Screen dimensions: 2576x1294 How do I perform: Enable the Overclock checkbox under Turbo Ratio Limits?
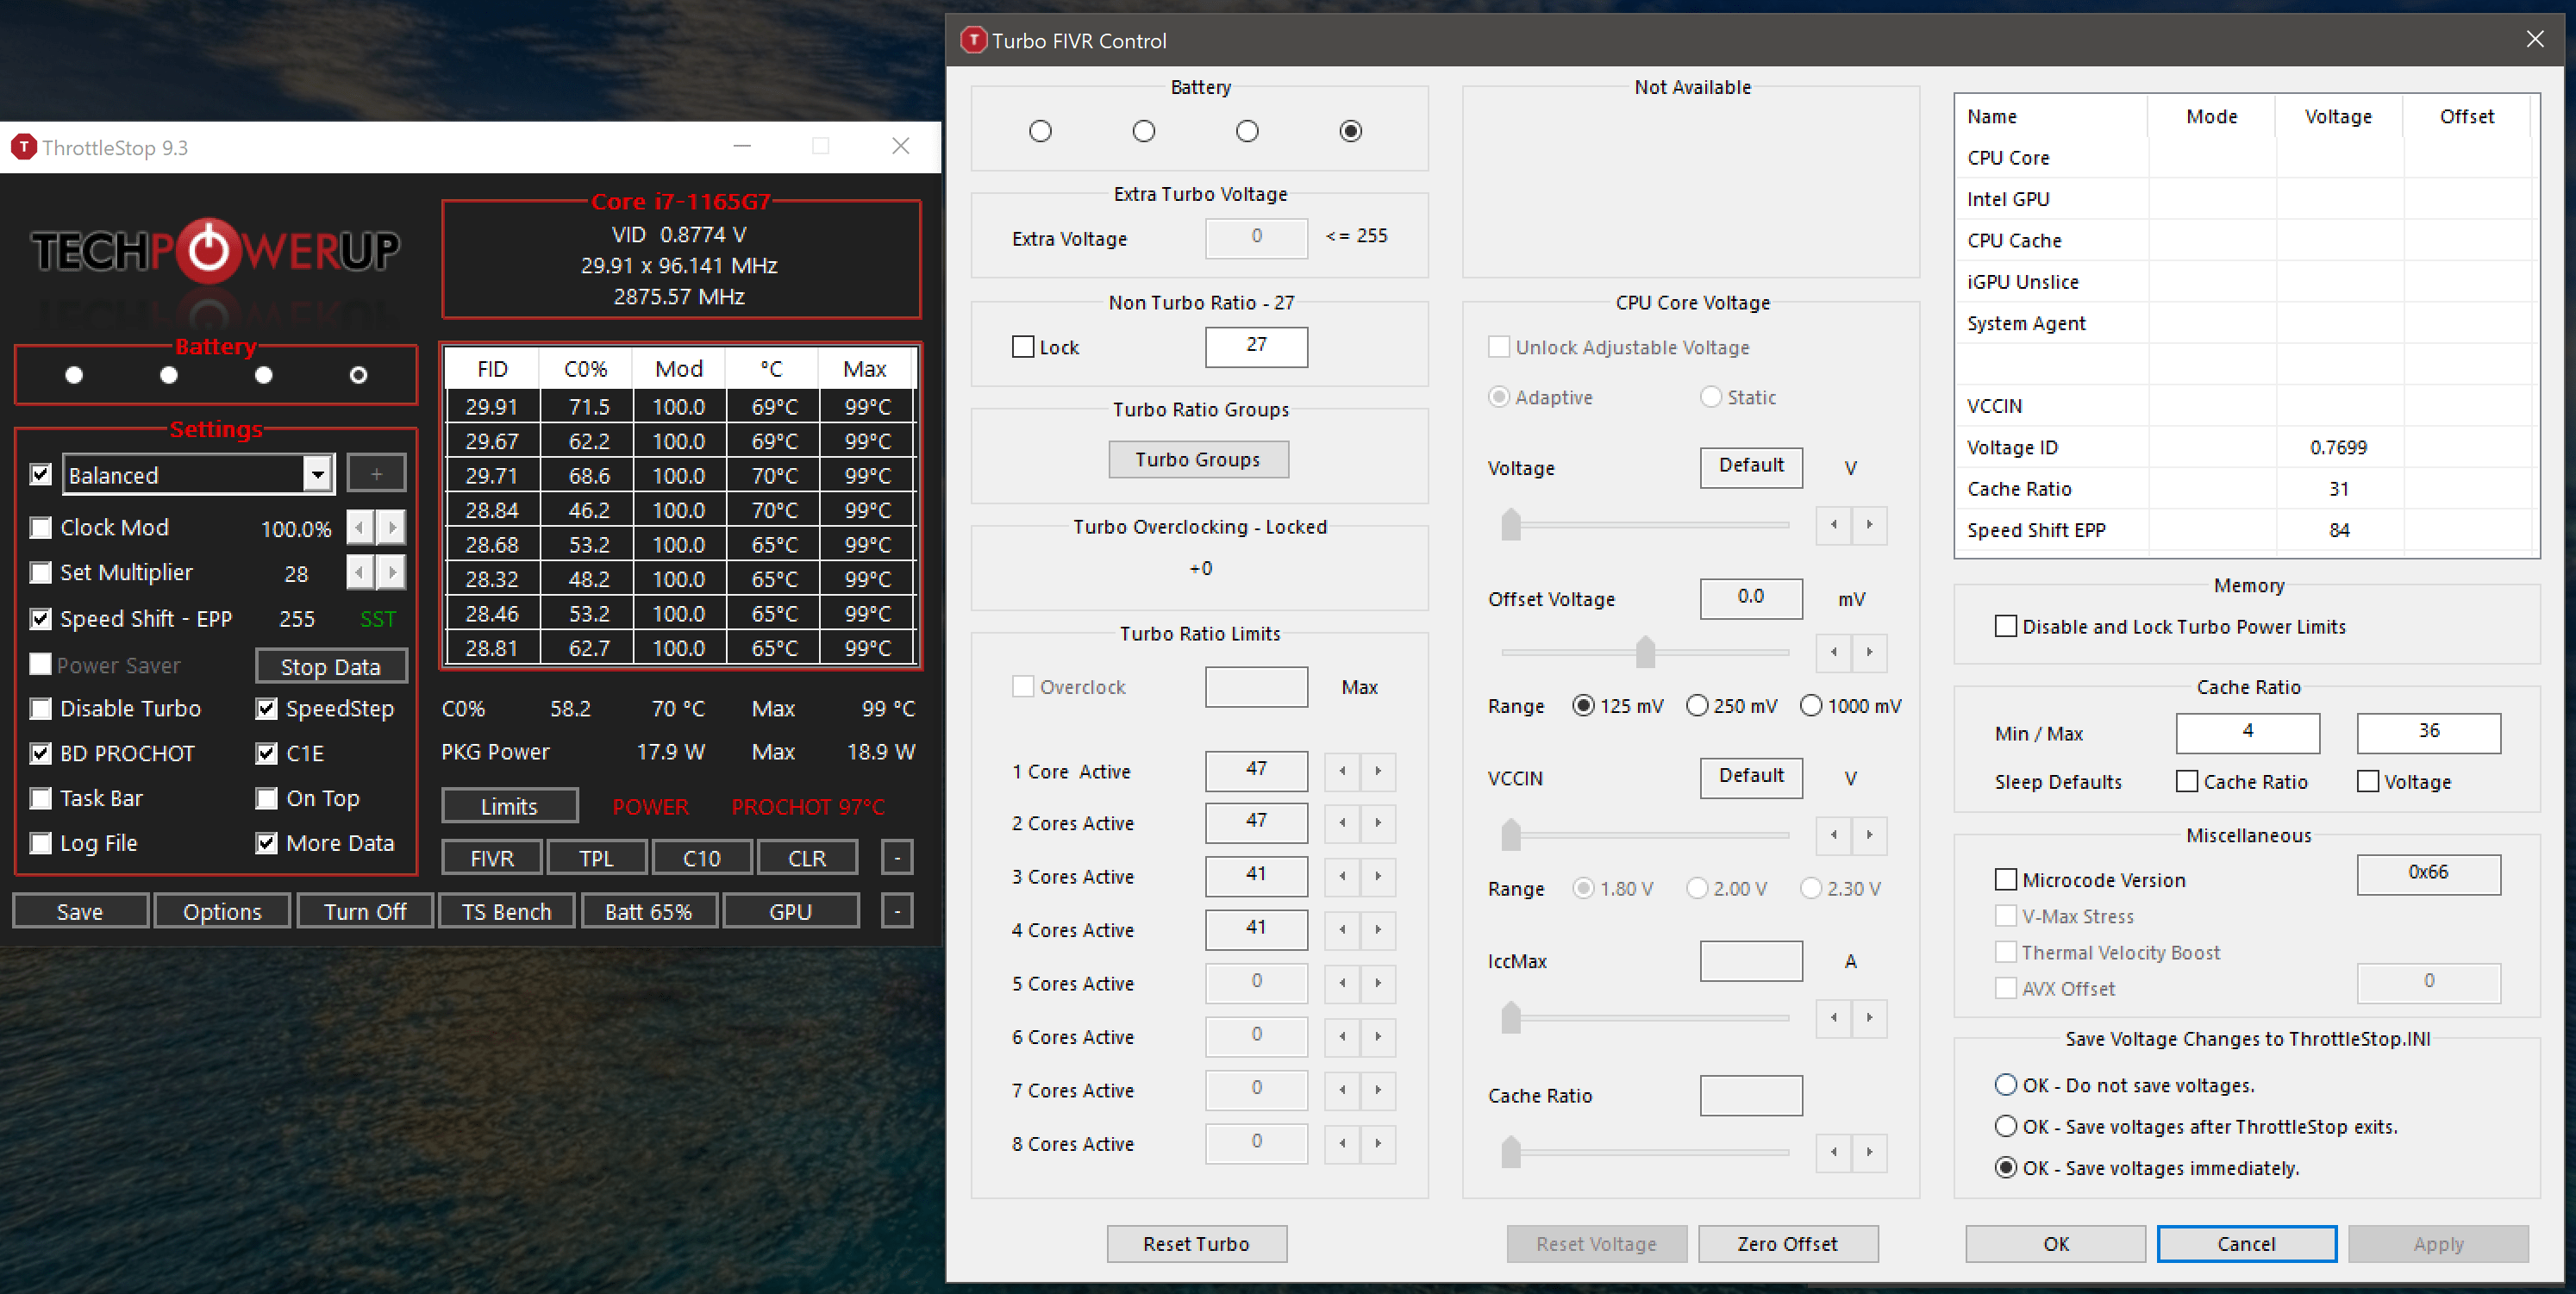tap(1023, 686)
